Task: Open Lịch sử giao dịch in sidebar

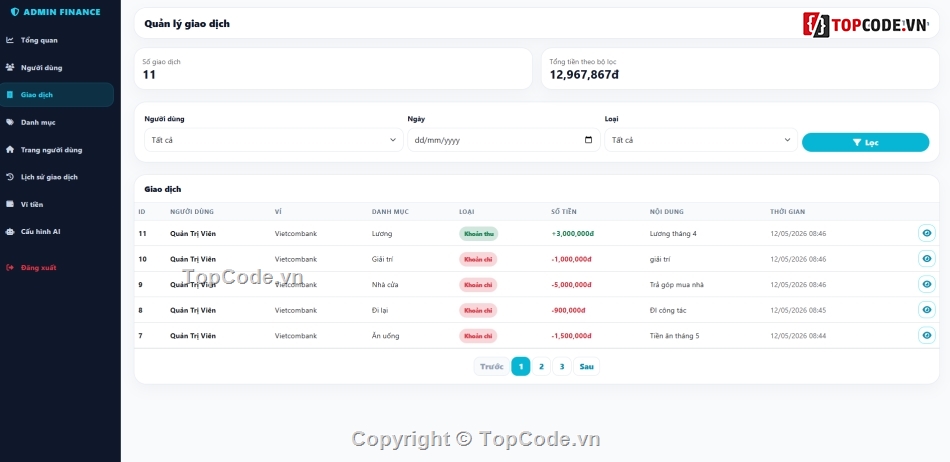Action: click(57, 177)
